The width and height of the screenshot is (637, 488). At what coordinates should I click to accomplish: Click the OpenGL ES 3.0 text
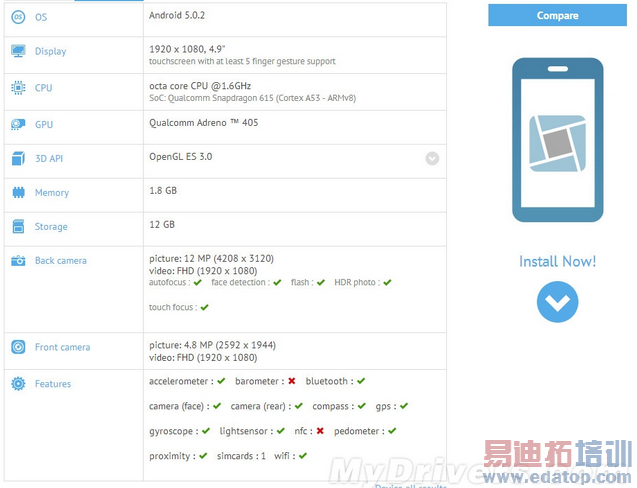point(180,156)
